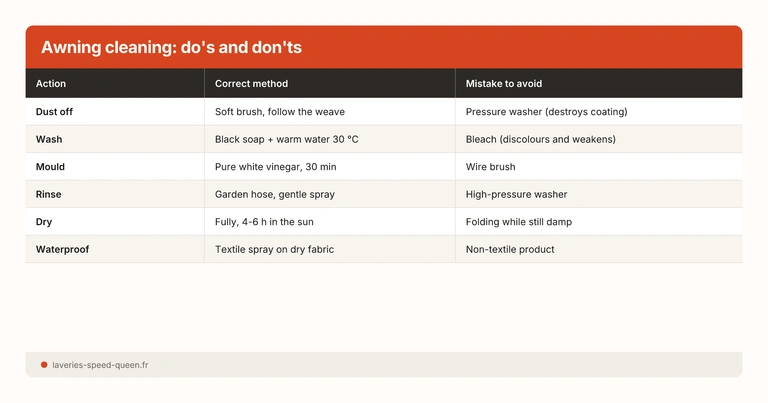Click the 'Folding while still damp' cell
This screenshot has height=403, width=768.
(519, 222)
